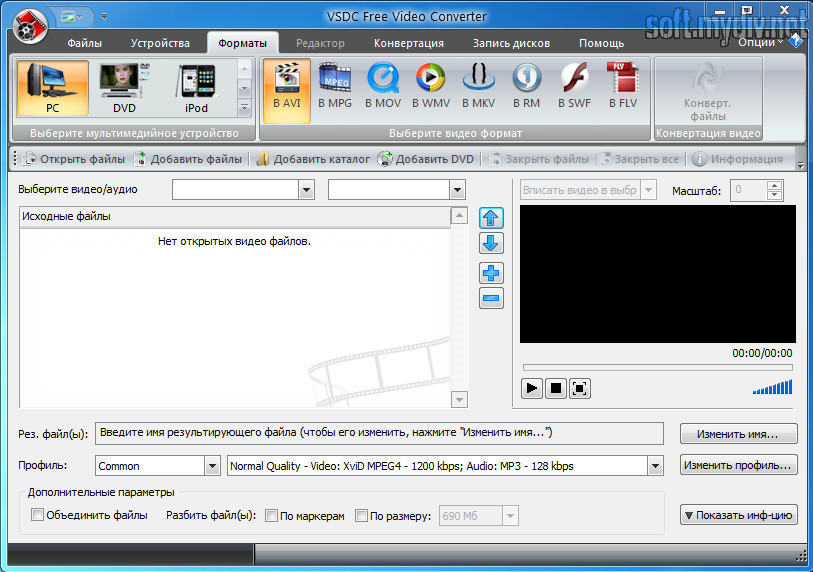Screen dimensions: 813x572
Task: Click the help icon next to Опции
Action: pyautogui.click(x=796, y=41)
